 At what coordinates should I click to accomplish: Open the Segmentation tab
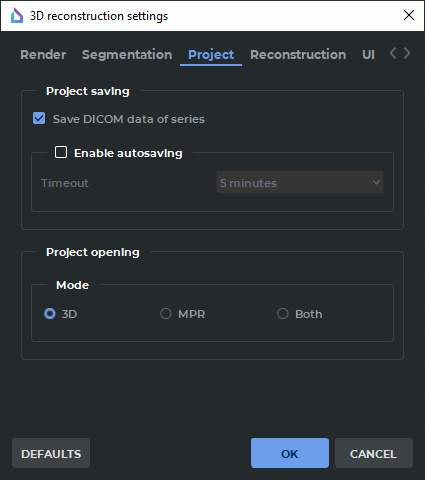pyautogui.click(x=127, y=55)
